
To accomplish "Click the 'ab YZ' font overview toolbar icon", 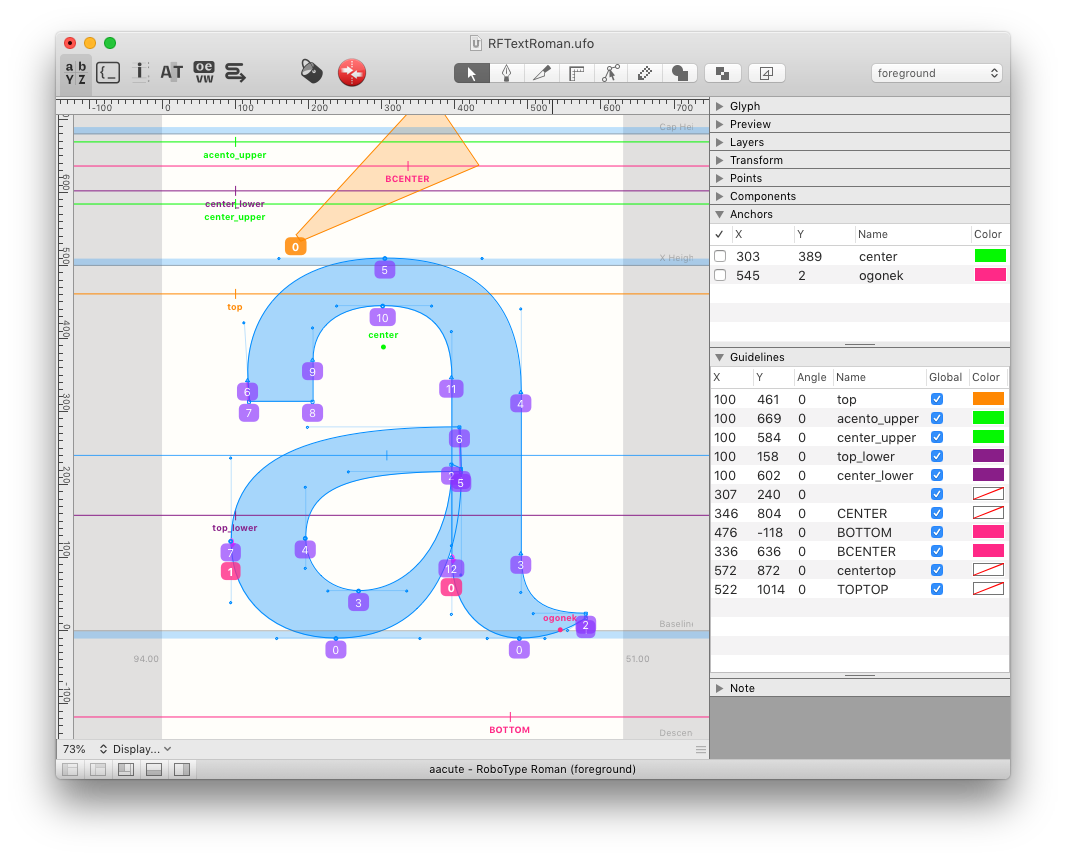I will tap(75, 73).
